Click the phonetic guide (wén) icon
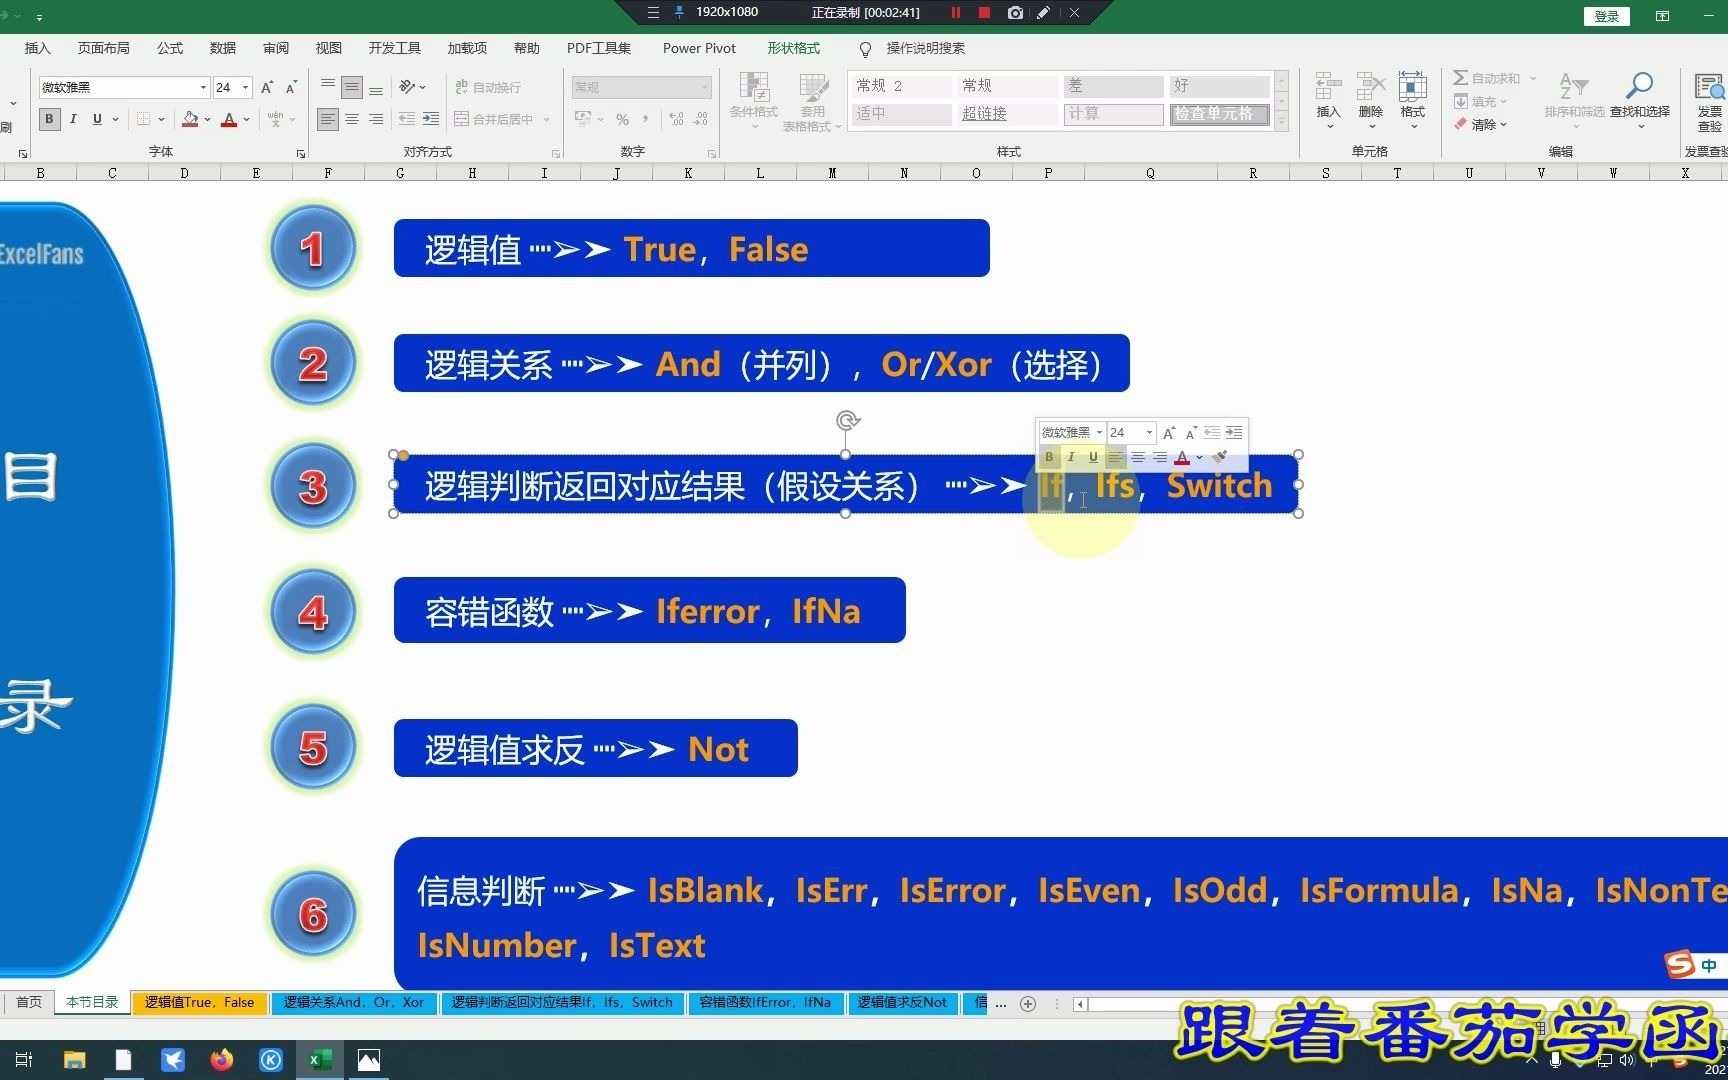 pyautogui.click(x=275, y=119)
